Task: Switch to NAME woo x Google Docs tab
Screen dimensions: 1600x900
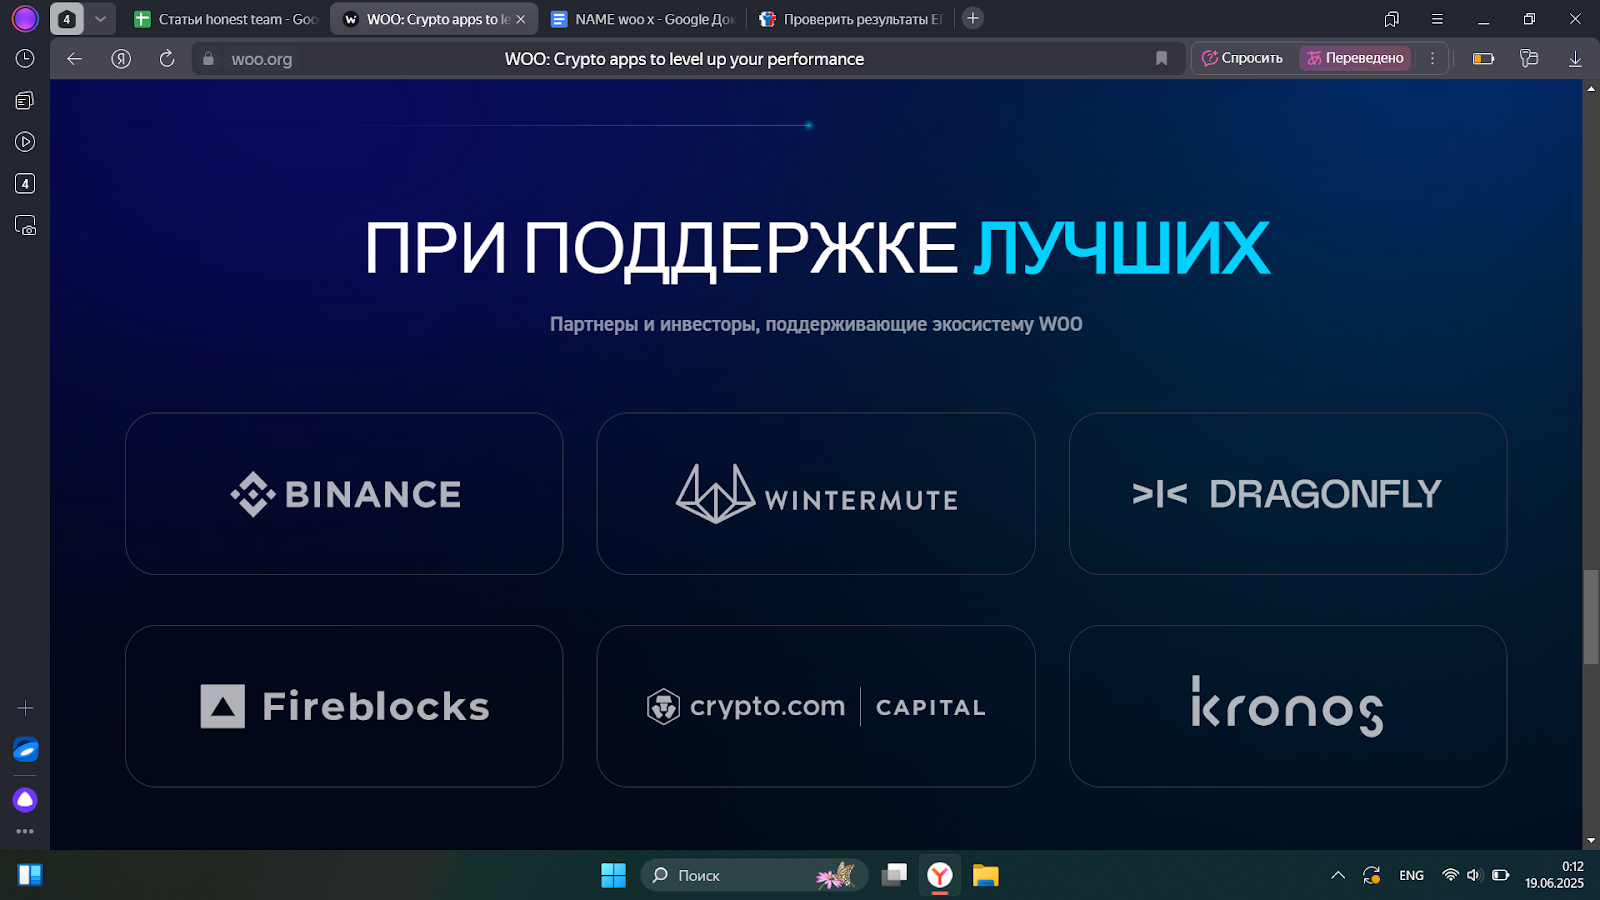Action: click(x=643, y=19)
